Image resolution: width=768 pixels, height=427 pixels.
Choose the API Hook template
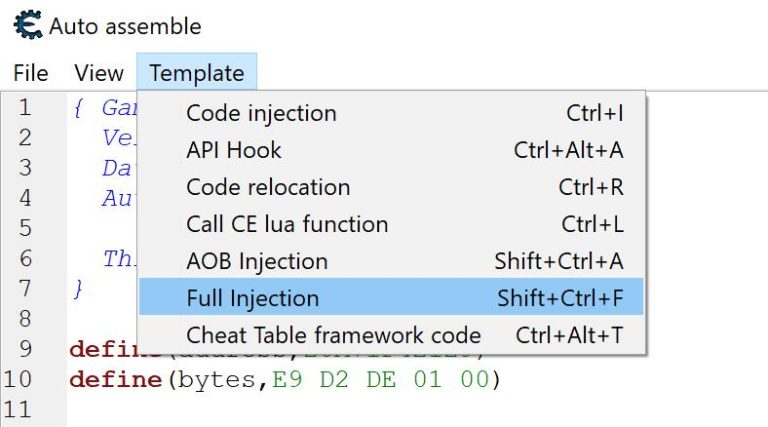point(234,150)
